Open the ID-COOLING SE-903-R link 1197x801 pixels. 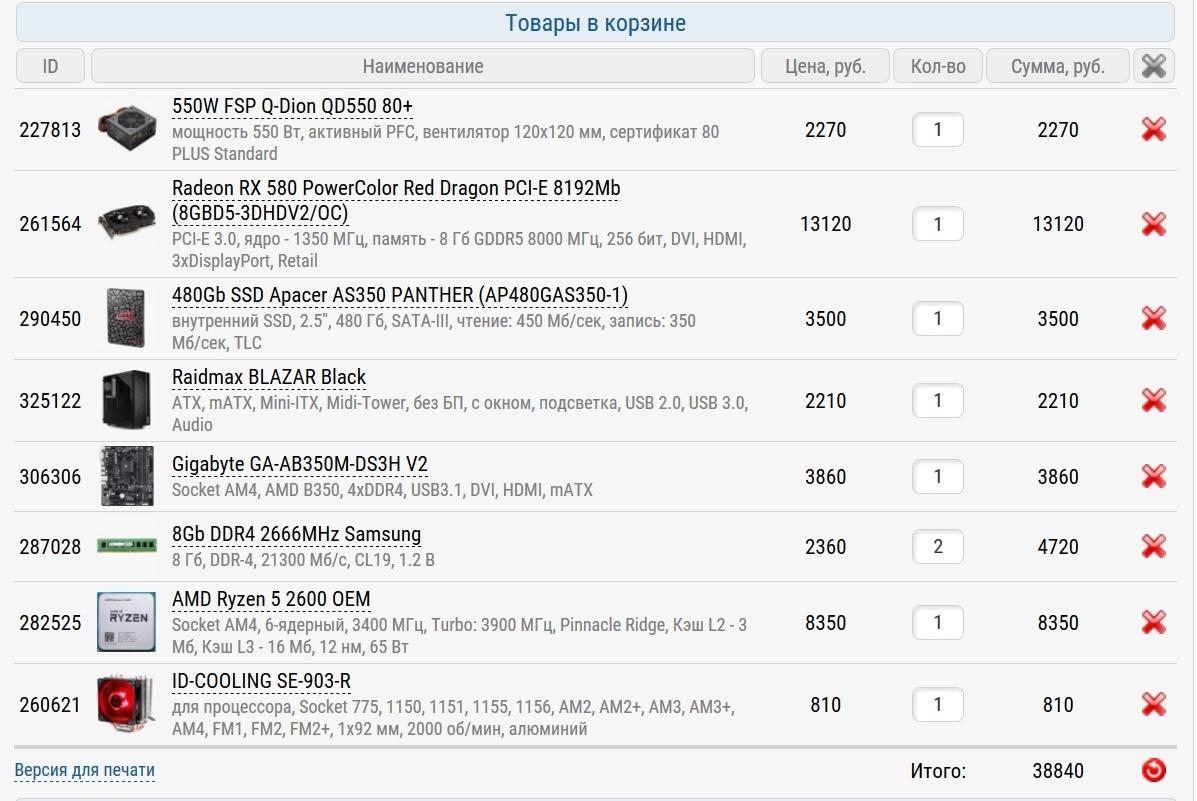click(x=261, y=681)
